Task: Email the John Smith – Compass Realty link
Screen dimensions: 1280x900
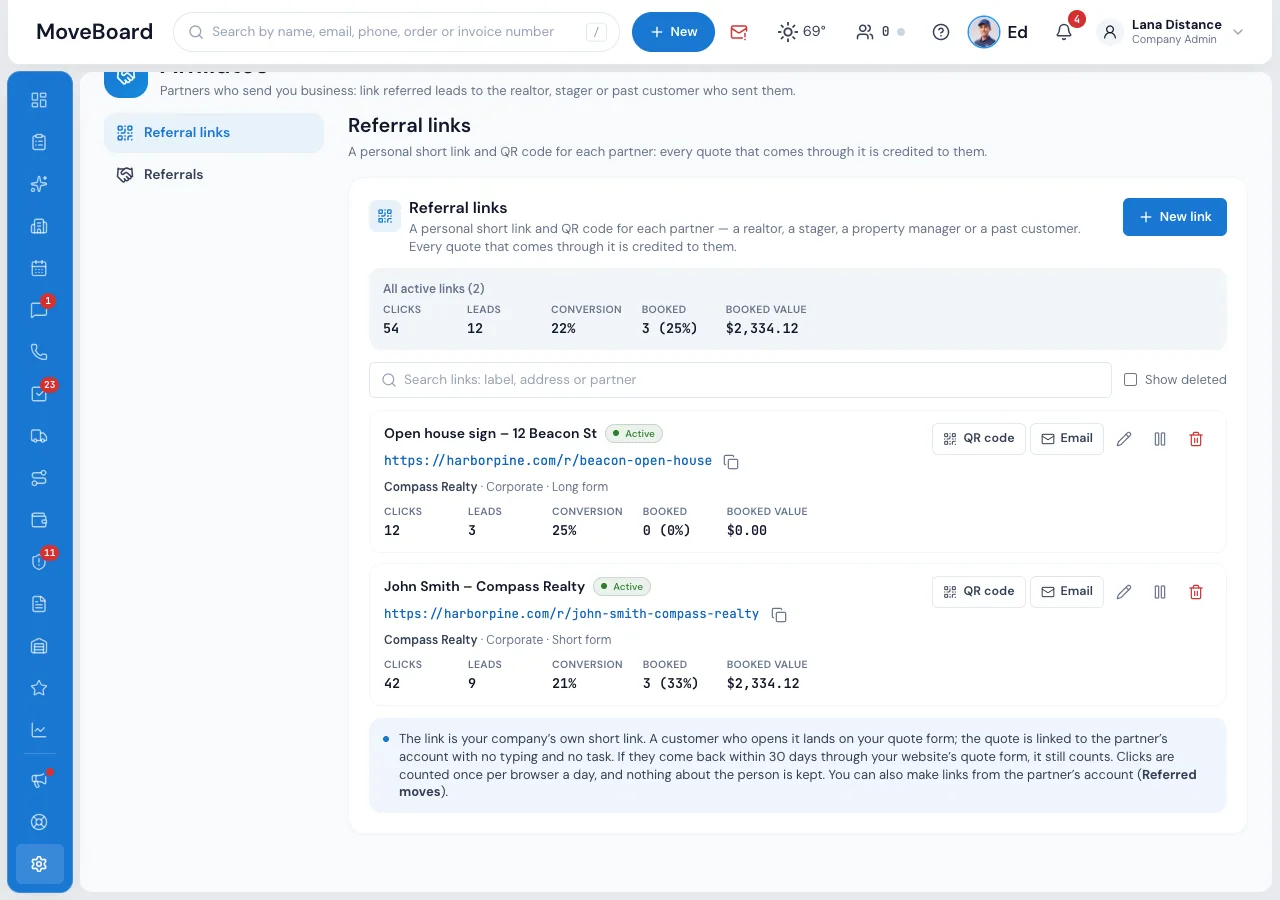Action: pos(1067,592)
